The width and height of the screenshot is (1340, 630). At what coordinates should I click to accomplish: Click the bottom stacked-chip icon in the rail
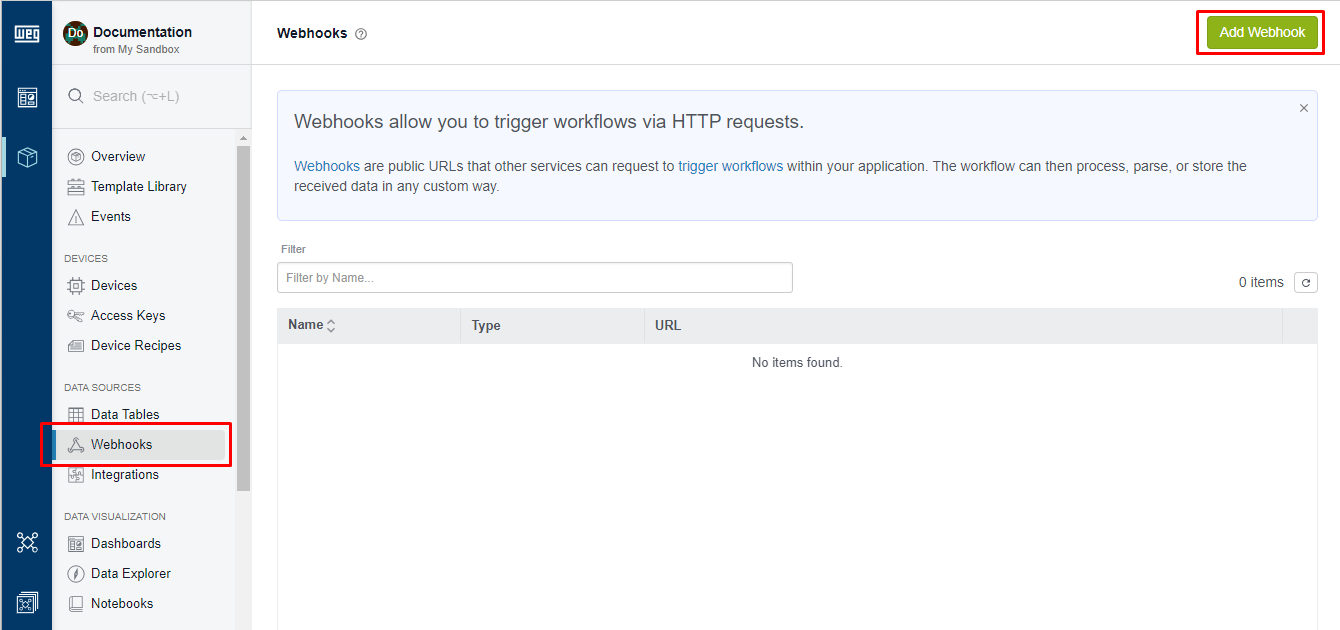tap(27, 602)
